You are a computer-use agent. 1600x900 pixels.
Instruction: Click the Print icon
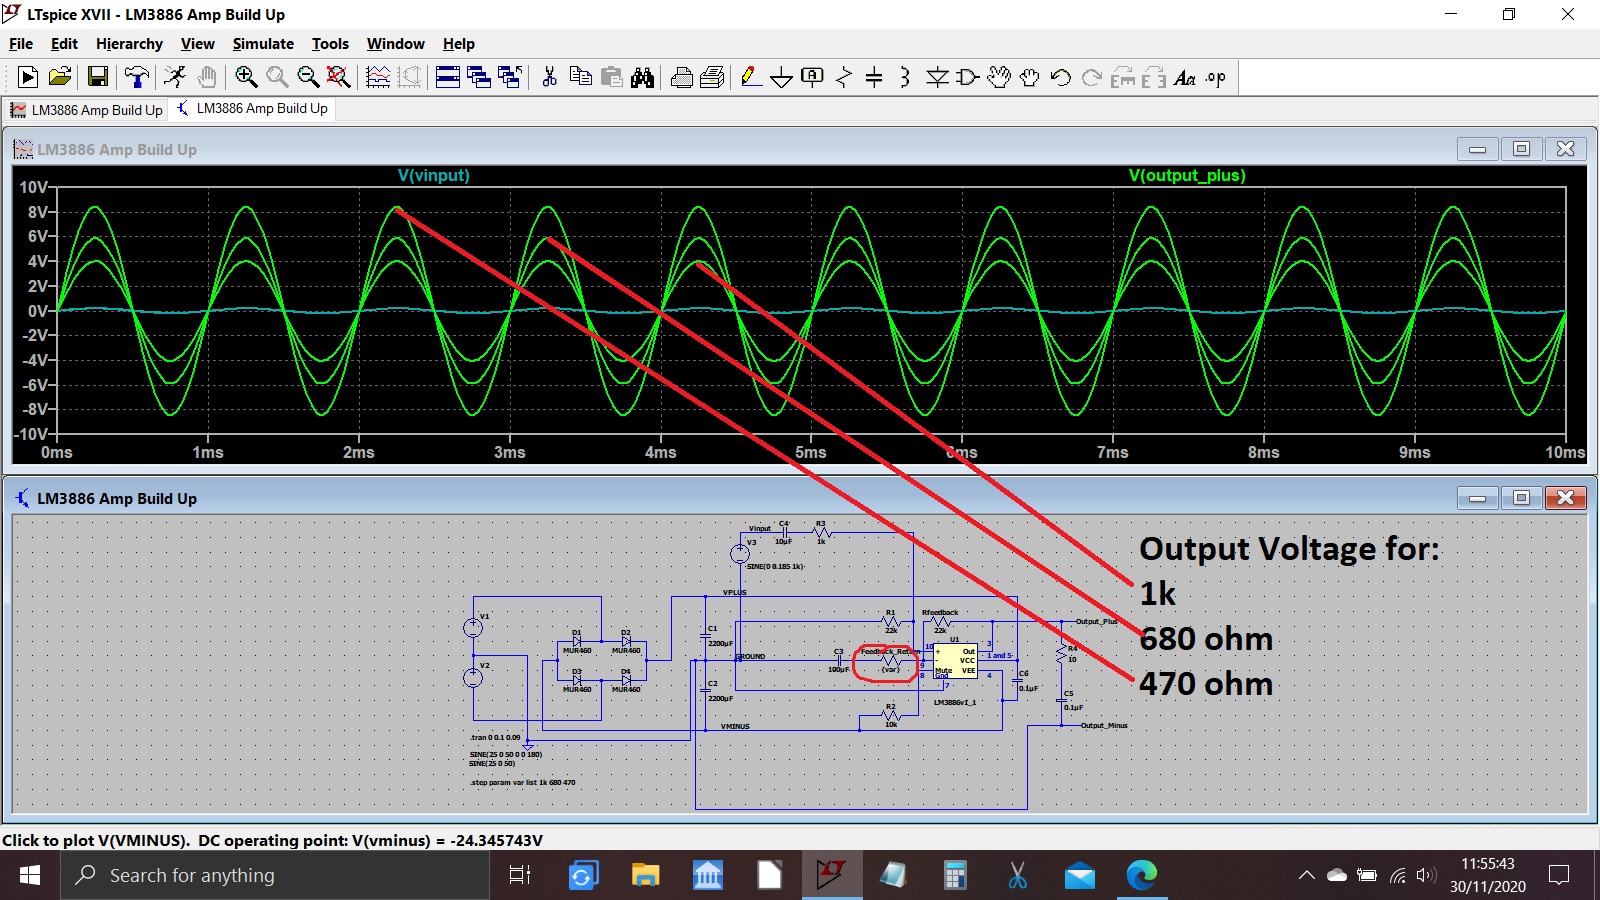[682, 77]
